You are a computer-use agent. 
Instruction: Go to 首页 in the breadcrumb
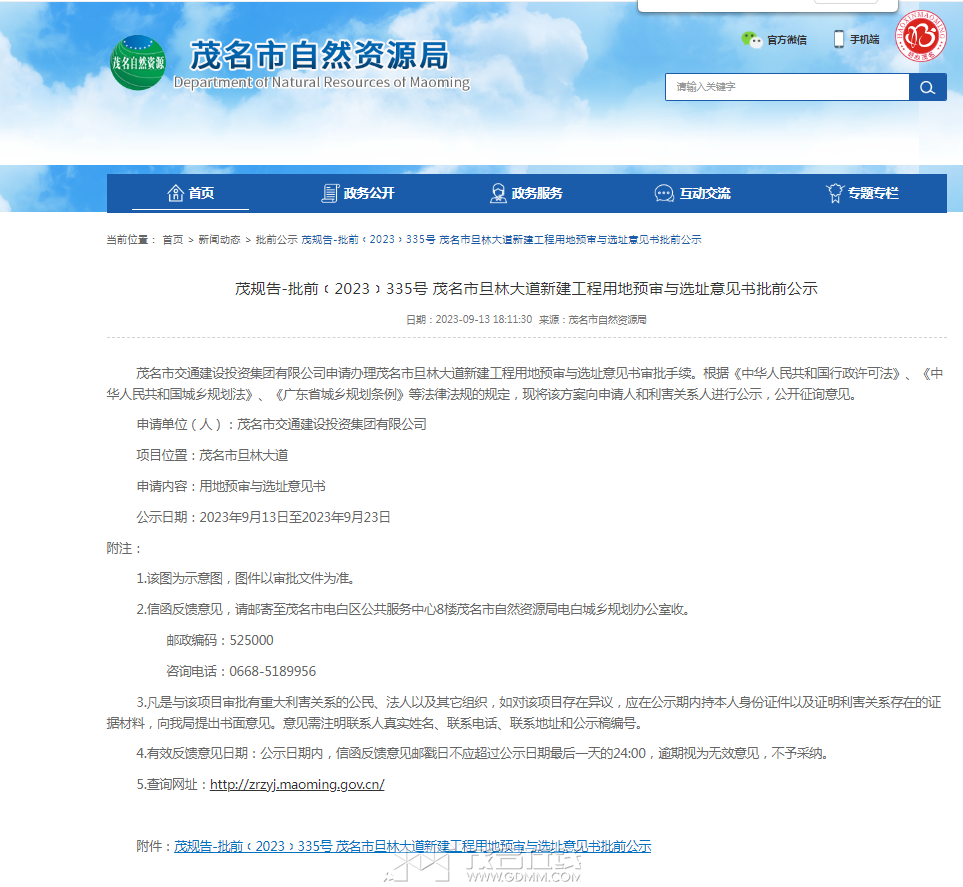(173, 240)
